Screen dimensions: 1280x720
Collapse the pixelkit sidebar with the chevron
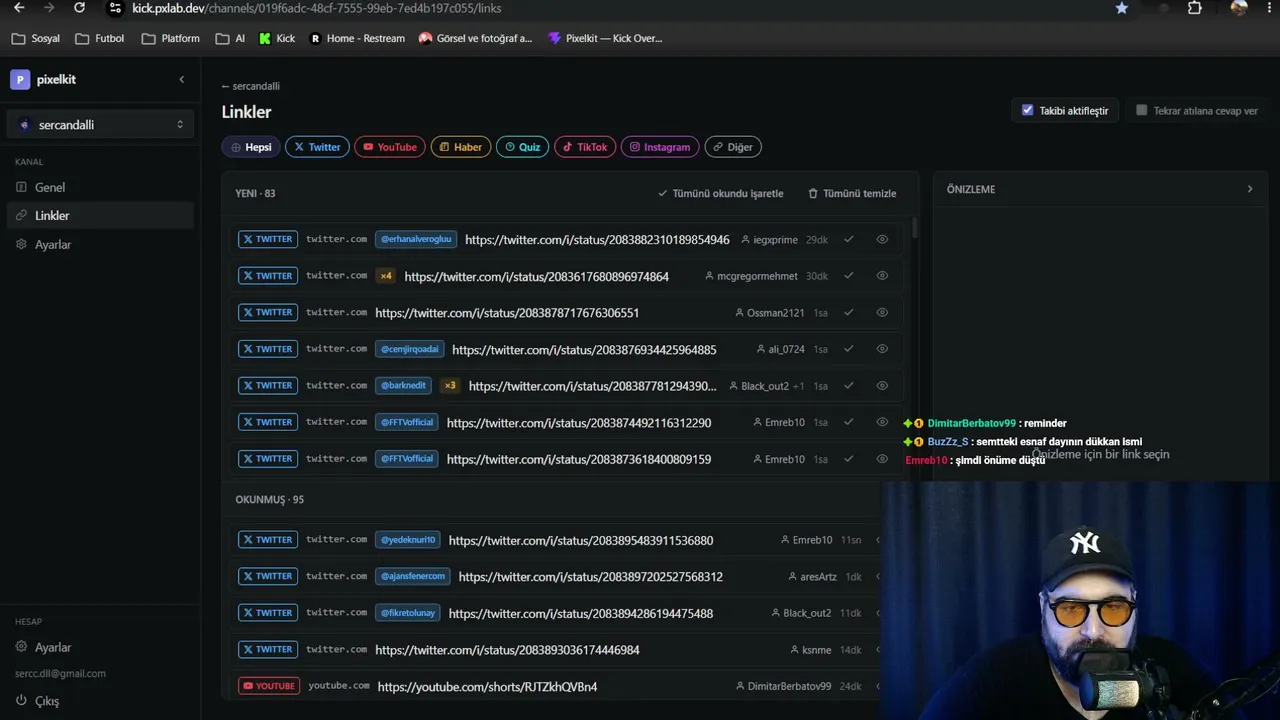click(x=181, y=80)
